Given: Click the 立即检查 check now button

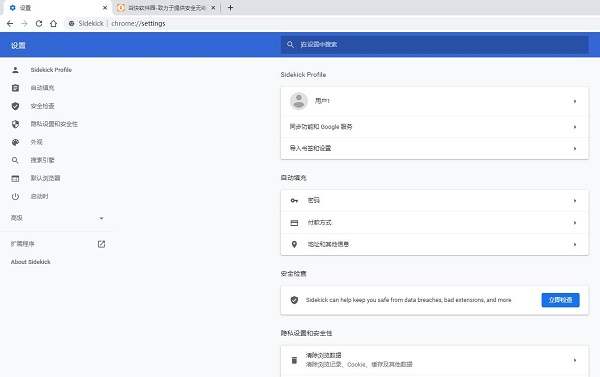Looking at the screenshot, I should (x=560, y=300).
